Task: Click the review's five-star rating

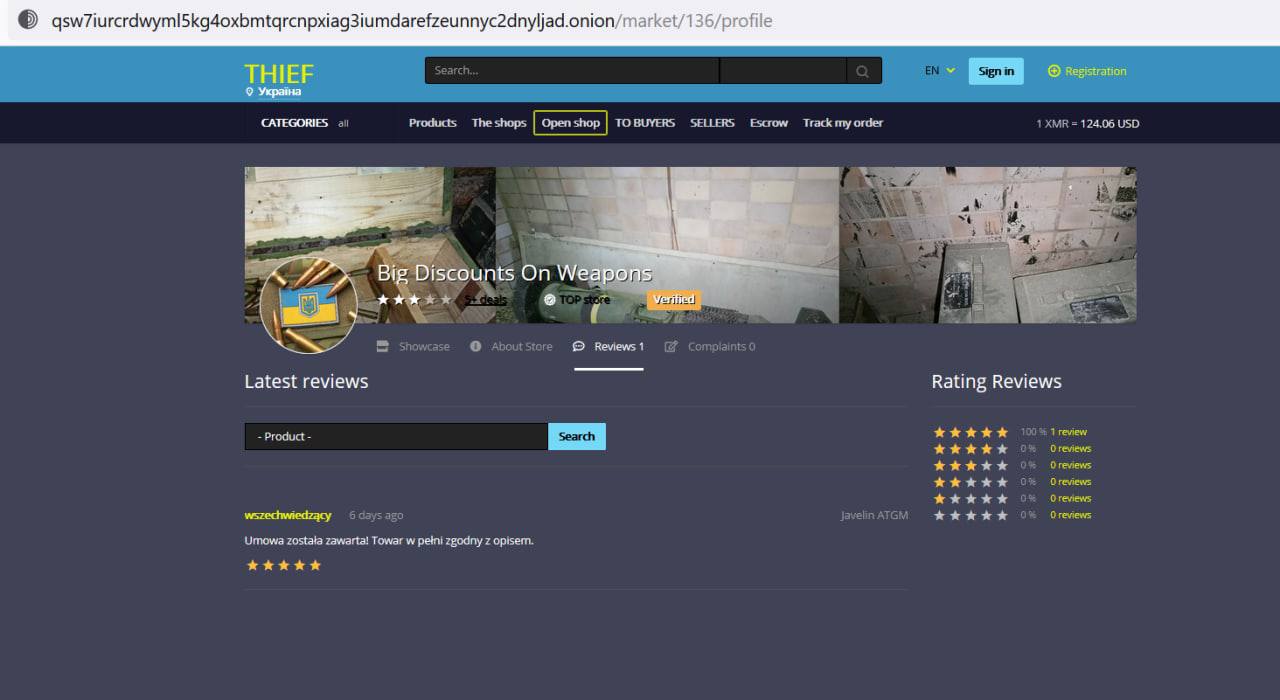Action: tap(284, 565)
